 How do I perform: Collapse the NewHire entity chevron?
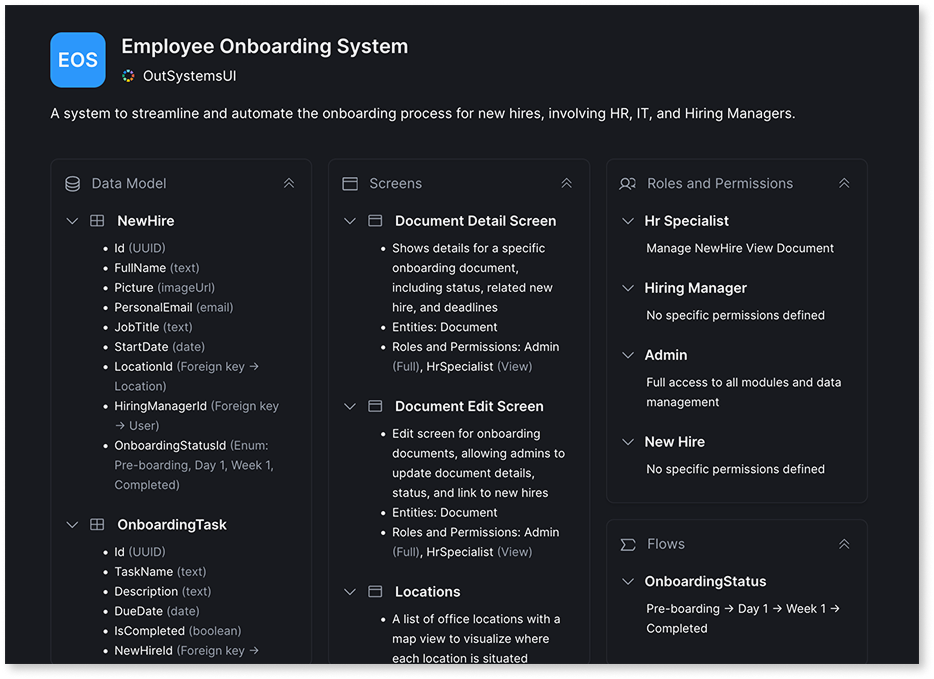click(72, 221)
